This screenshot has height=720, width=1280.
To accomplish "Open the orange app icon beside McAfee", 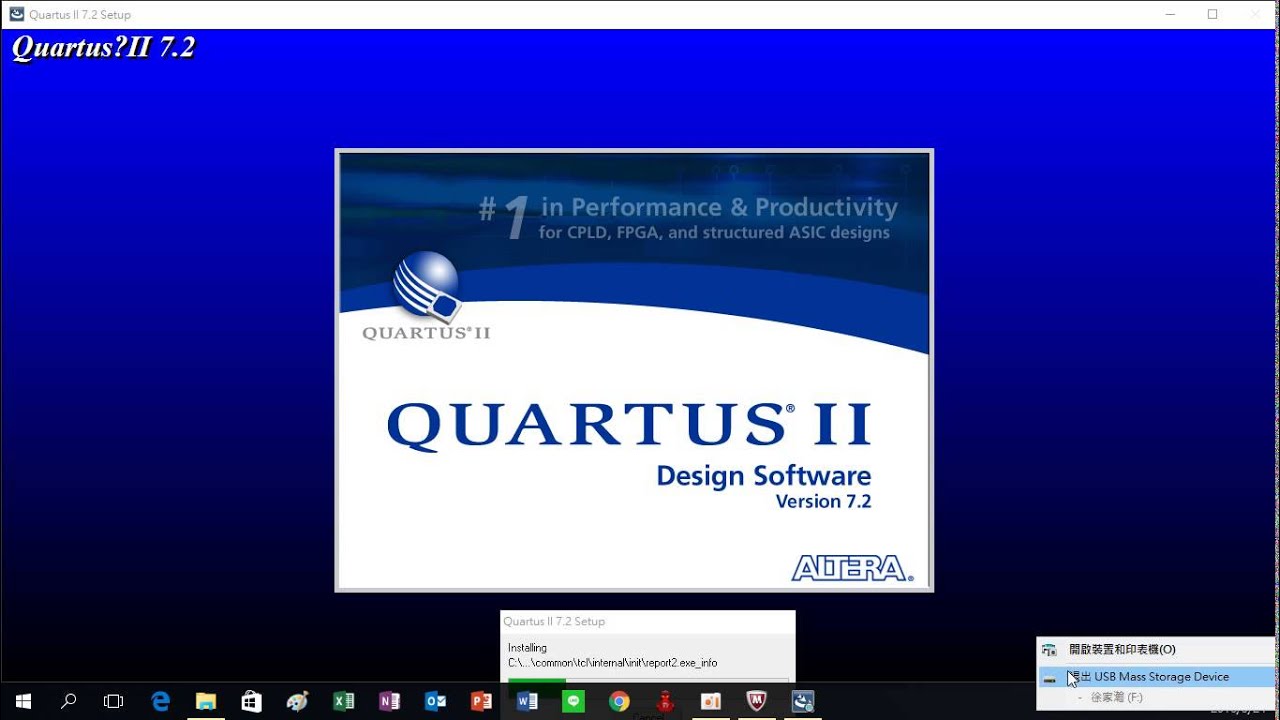I will point(711,702).
